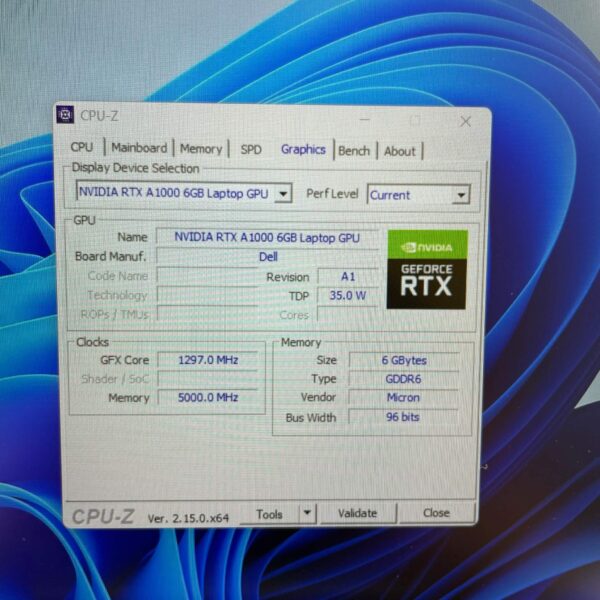This screenshot has width=600, height=600.
Task: Switch to the CPU tab
Action: (x=82, y=147)
